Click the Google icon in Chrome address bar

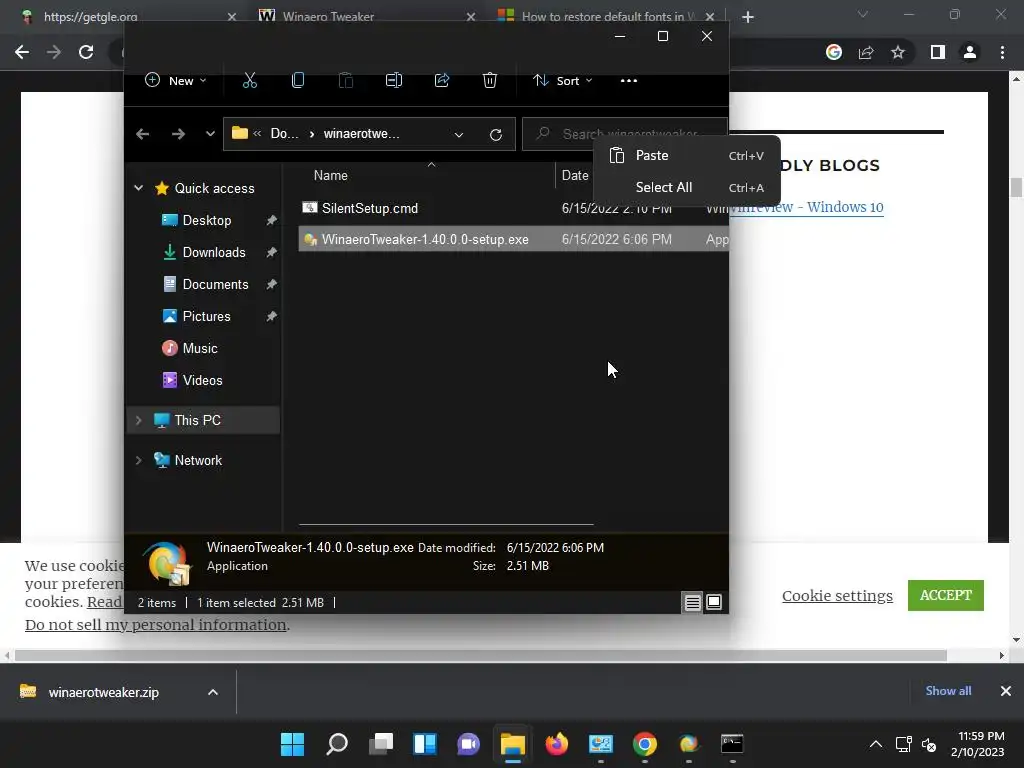[x=834, y=52]
